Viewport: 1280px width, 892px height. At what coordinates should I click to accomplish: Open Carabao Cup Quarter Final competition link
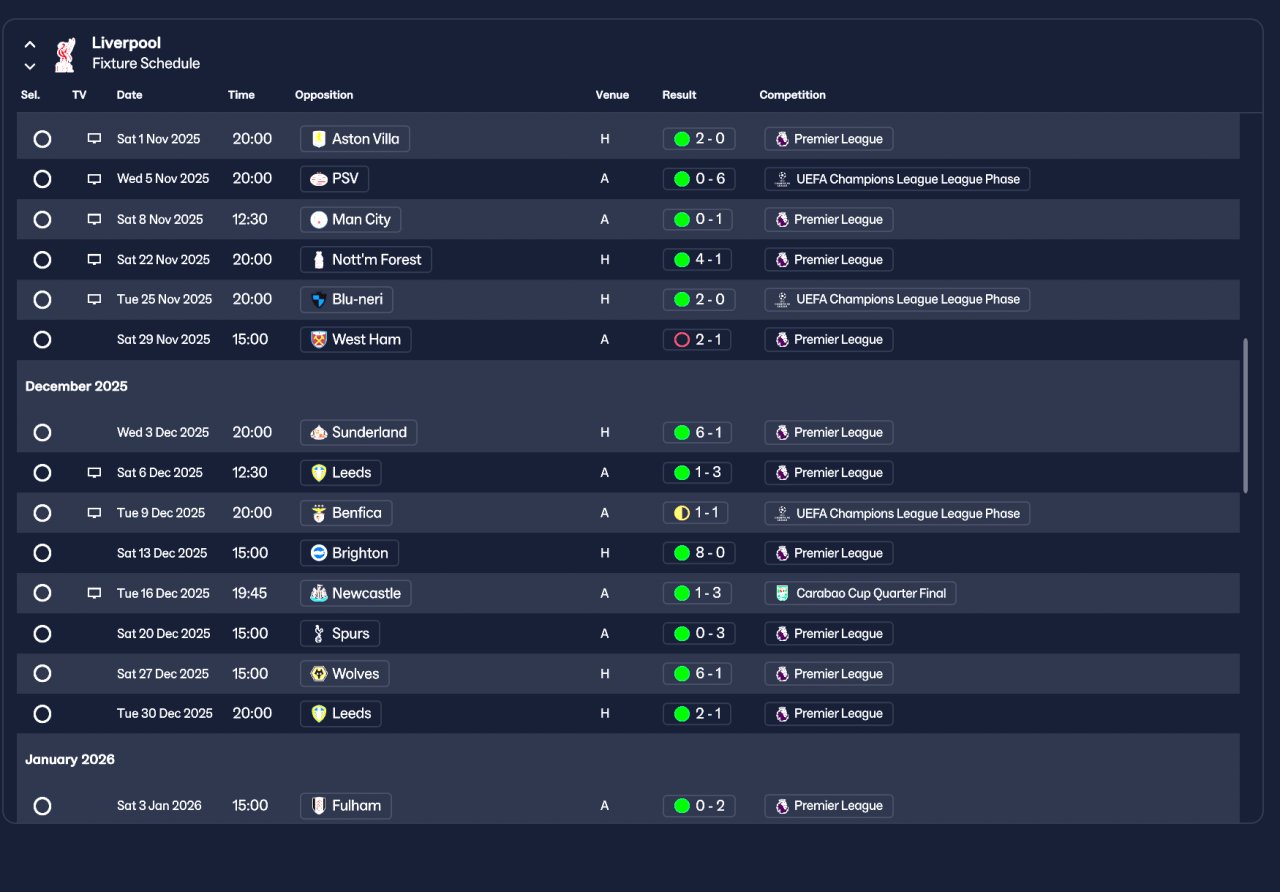[x=860, y=593]
